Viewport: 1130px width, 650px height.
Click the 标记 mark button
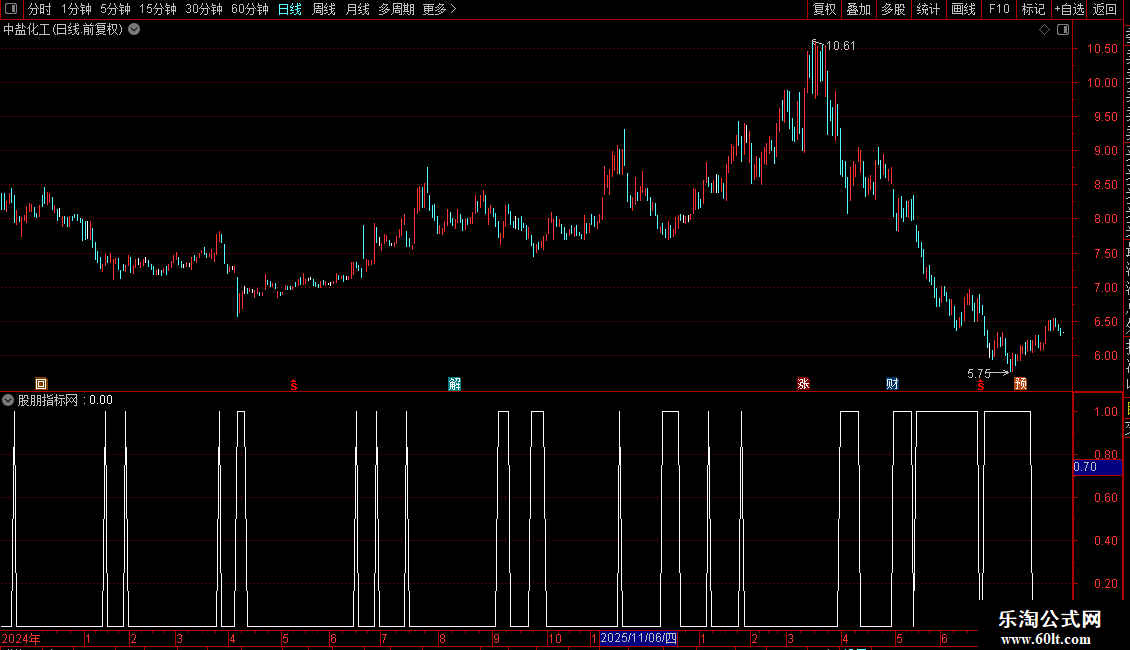[x=1033, y=9]
